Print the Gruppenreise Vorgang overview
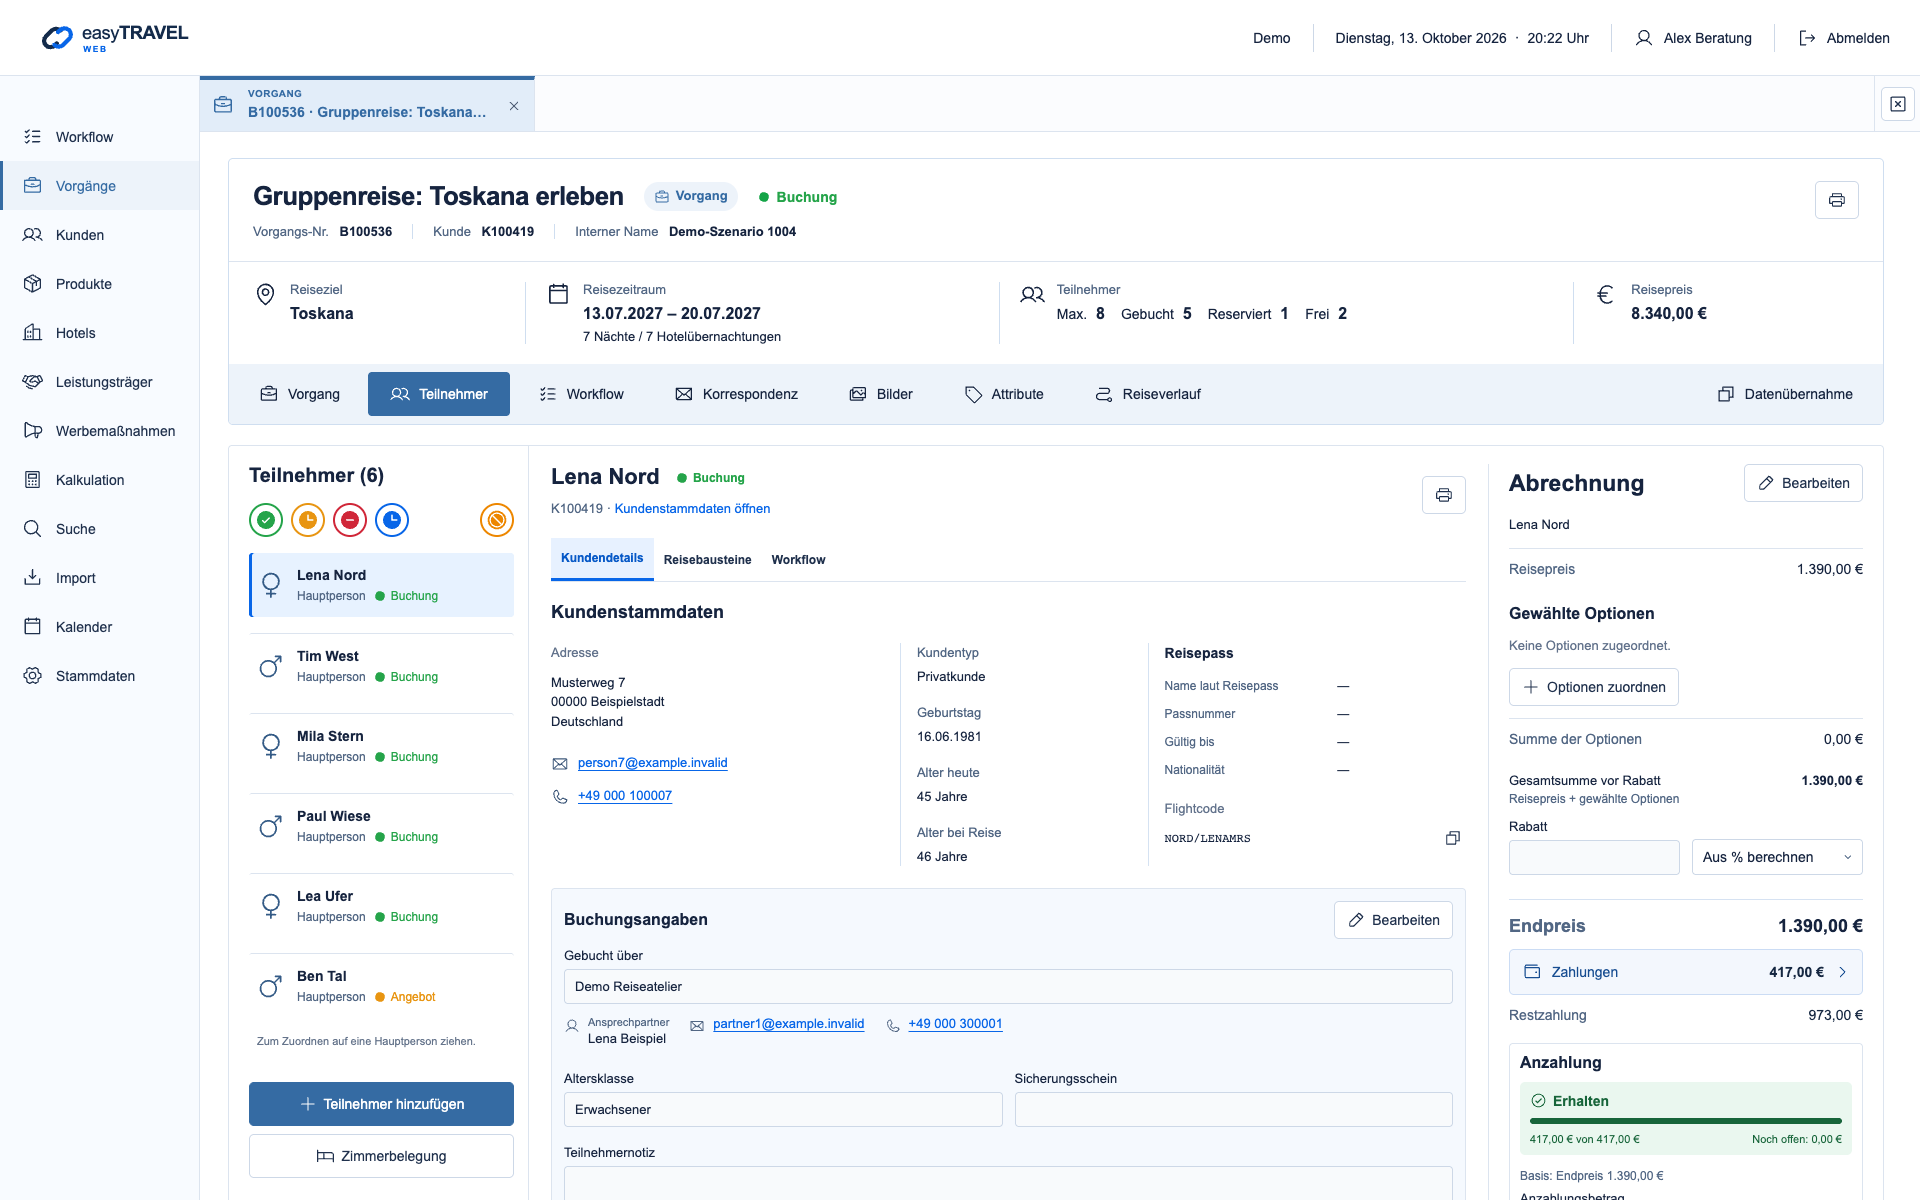This screenshot has width=1920, height=1200. click(x=1836, y=200)
